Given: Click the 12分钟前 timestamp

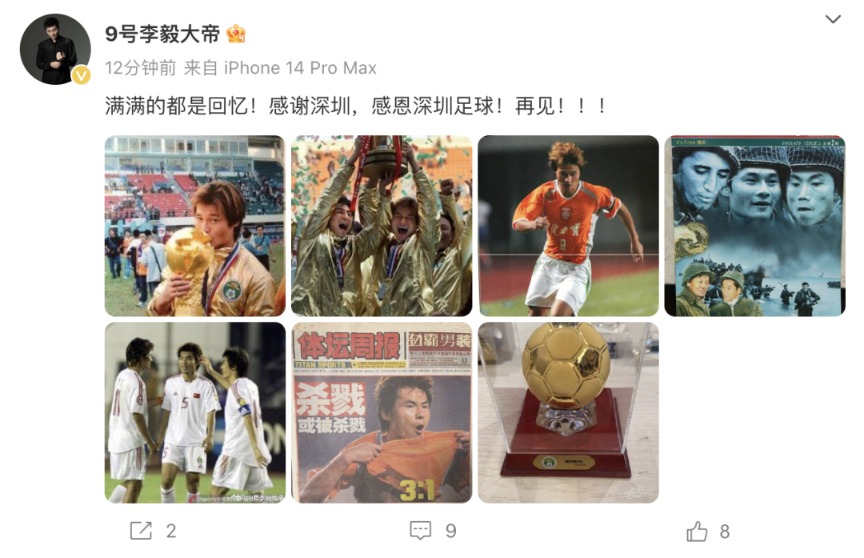Looking at the screenshot, I should pyautogui.click(x=141, y=68).
